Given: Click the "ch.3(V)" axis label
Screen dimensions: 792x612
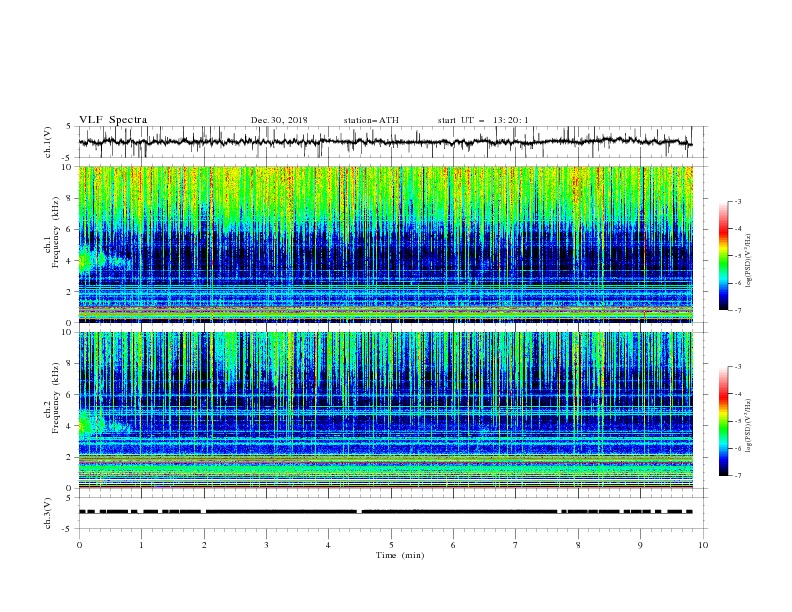Looking at the screenshot, I should coord(48,513).
